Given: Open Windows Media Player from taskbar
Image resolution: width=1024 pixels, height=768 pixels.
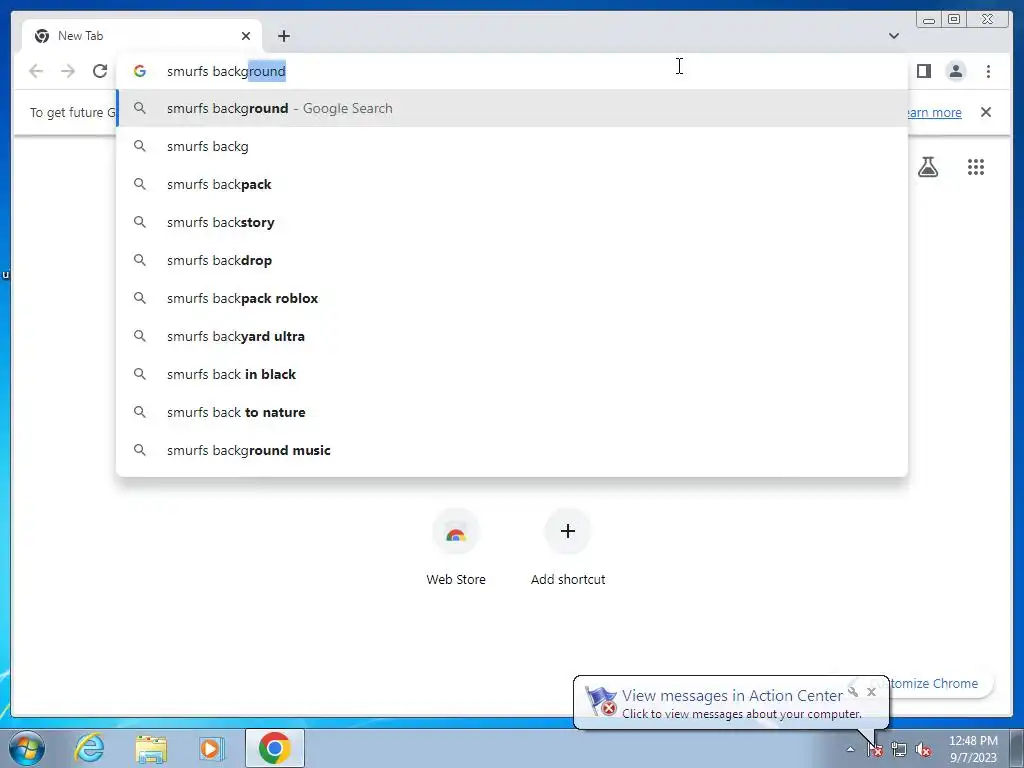Looking at the screenshot, I should point(211,748).
